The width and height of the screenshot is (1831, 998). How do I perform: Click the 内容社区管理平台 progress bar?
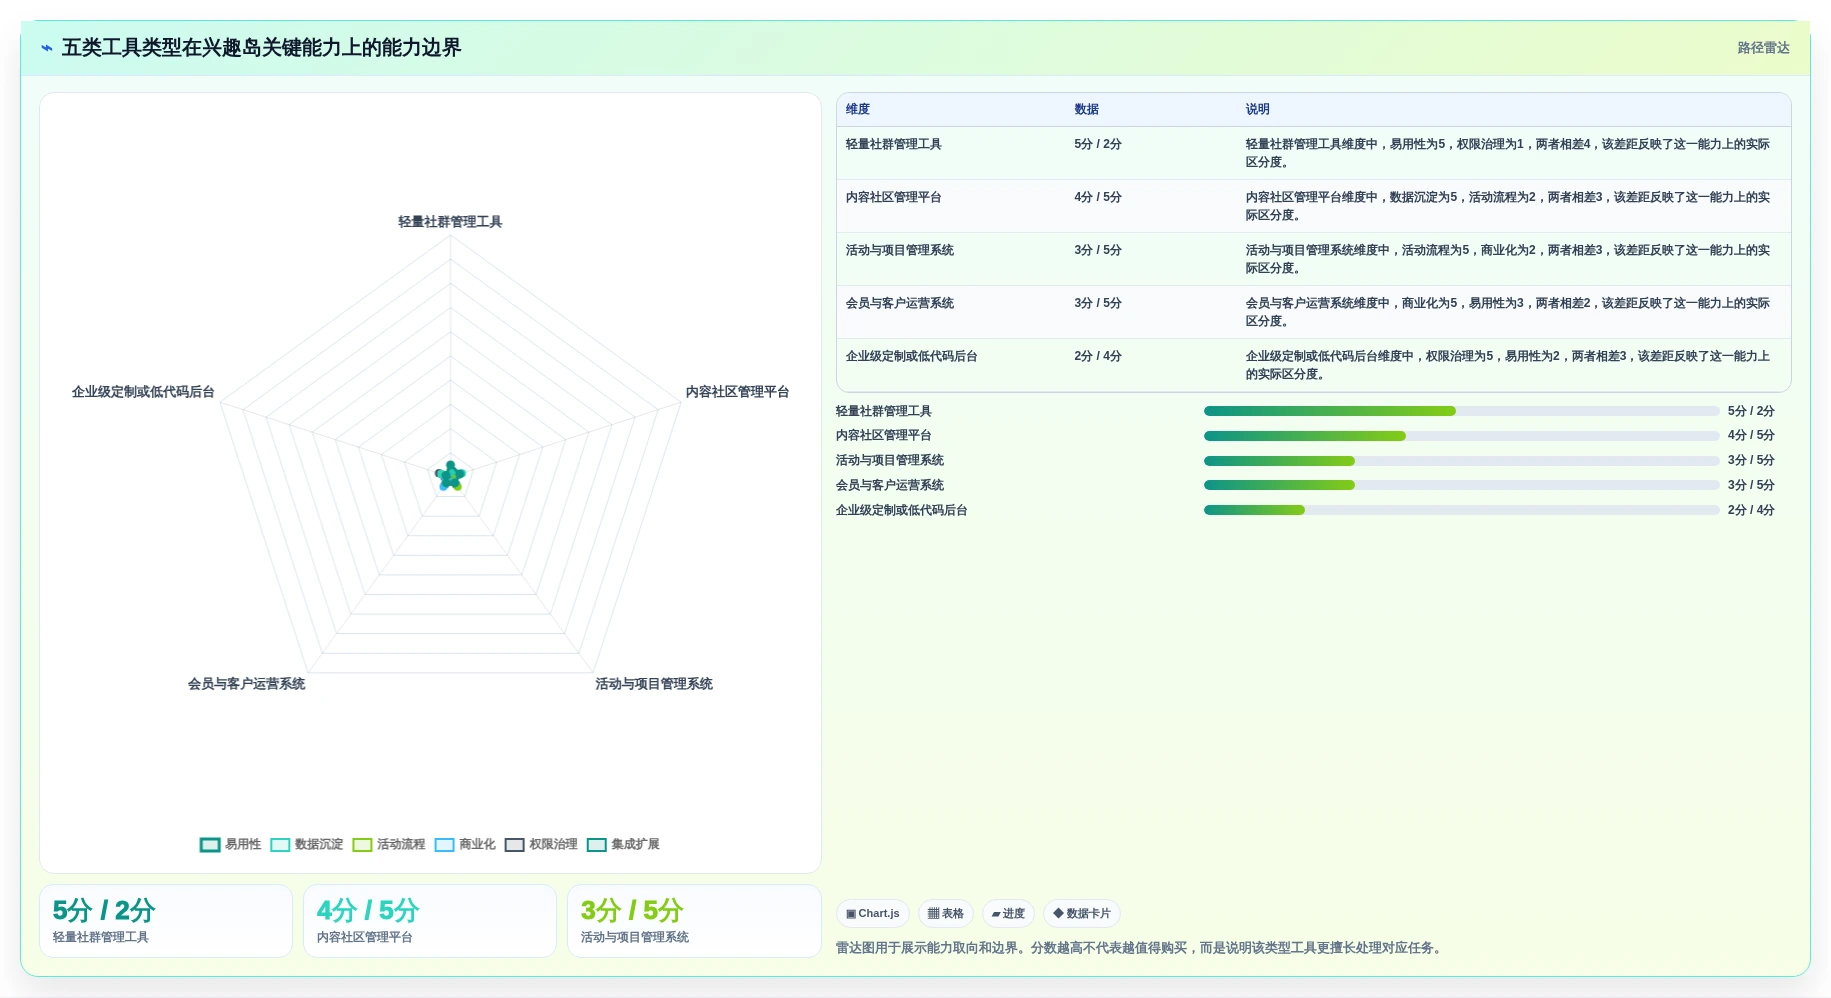[1461, 436]
